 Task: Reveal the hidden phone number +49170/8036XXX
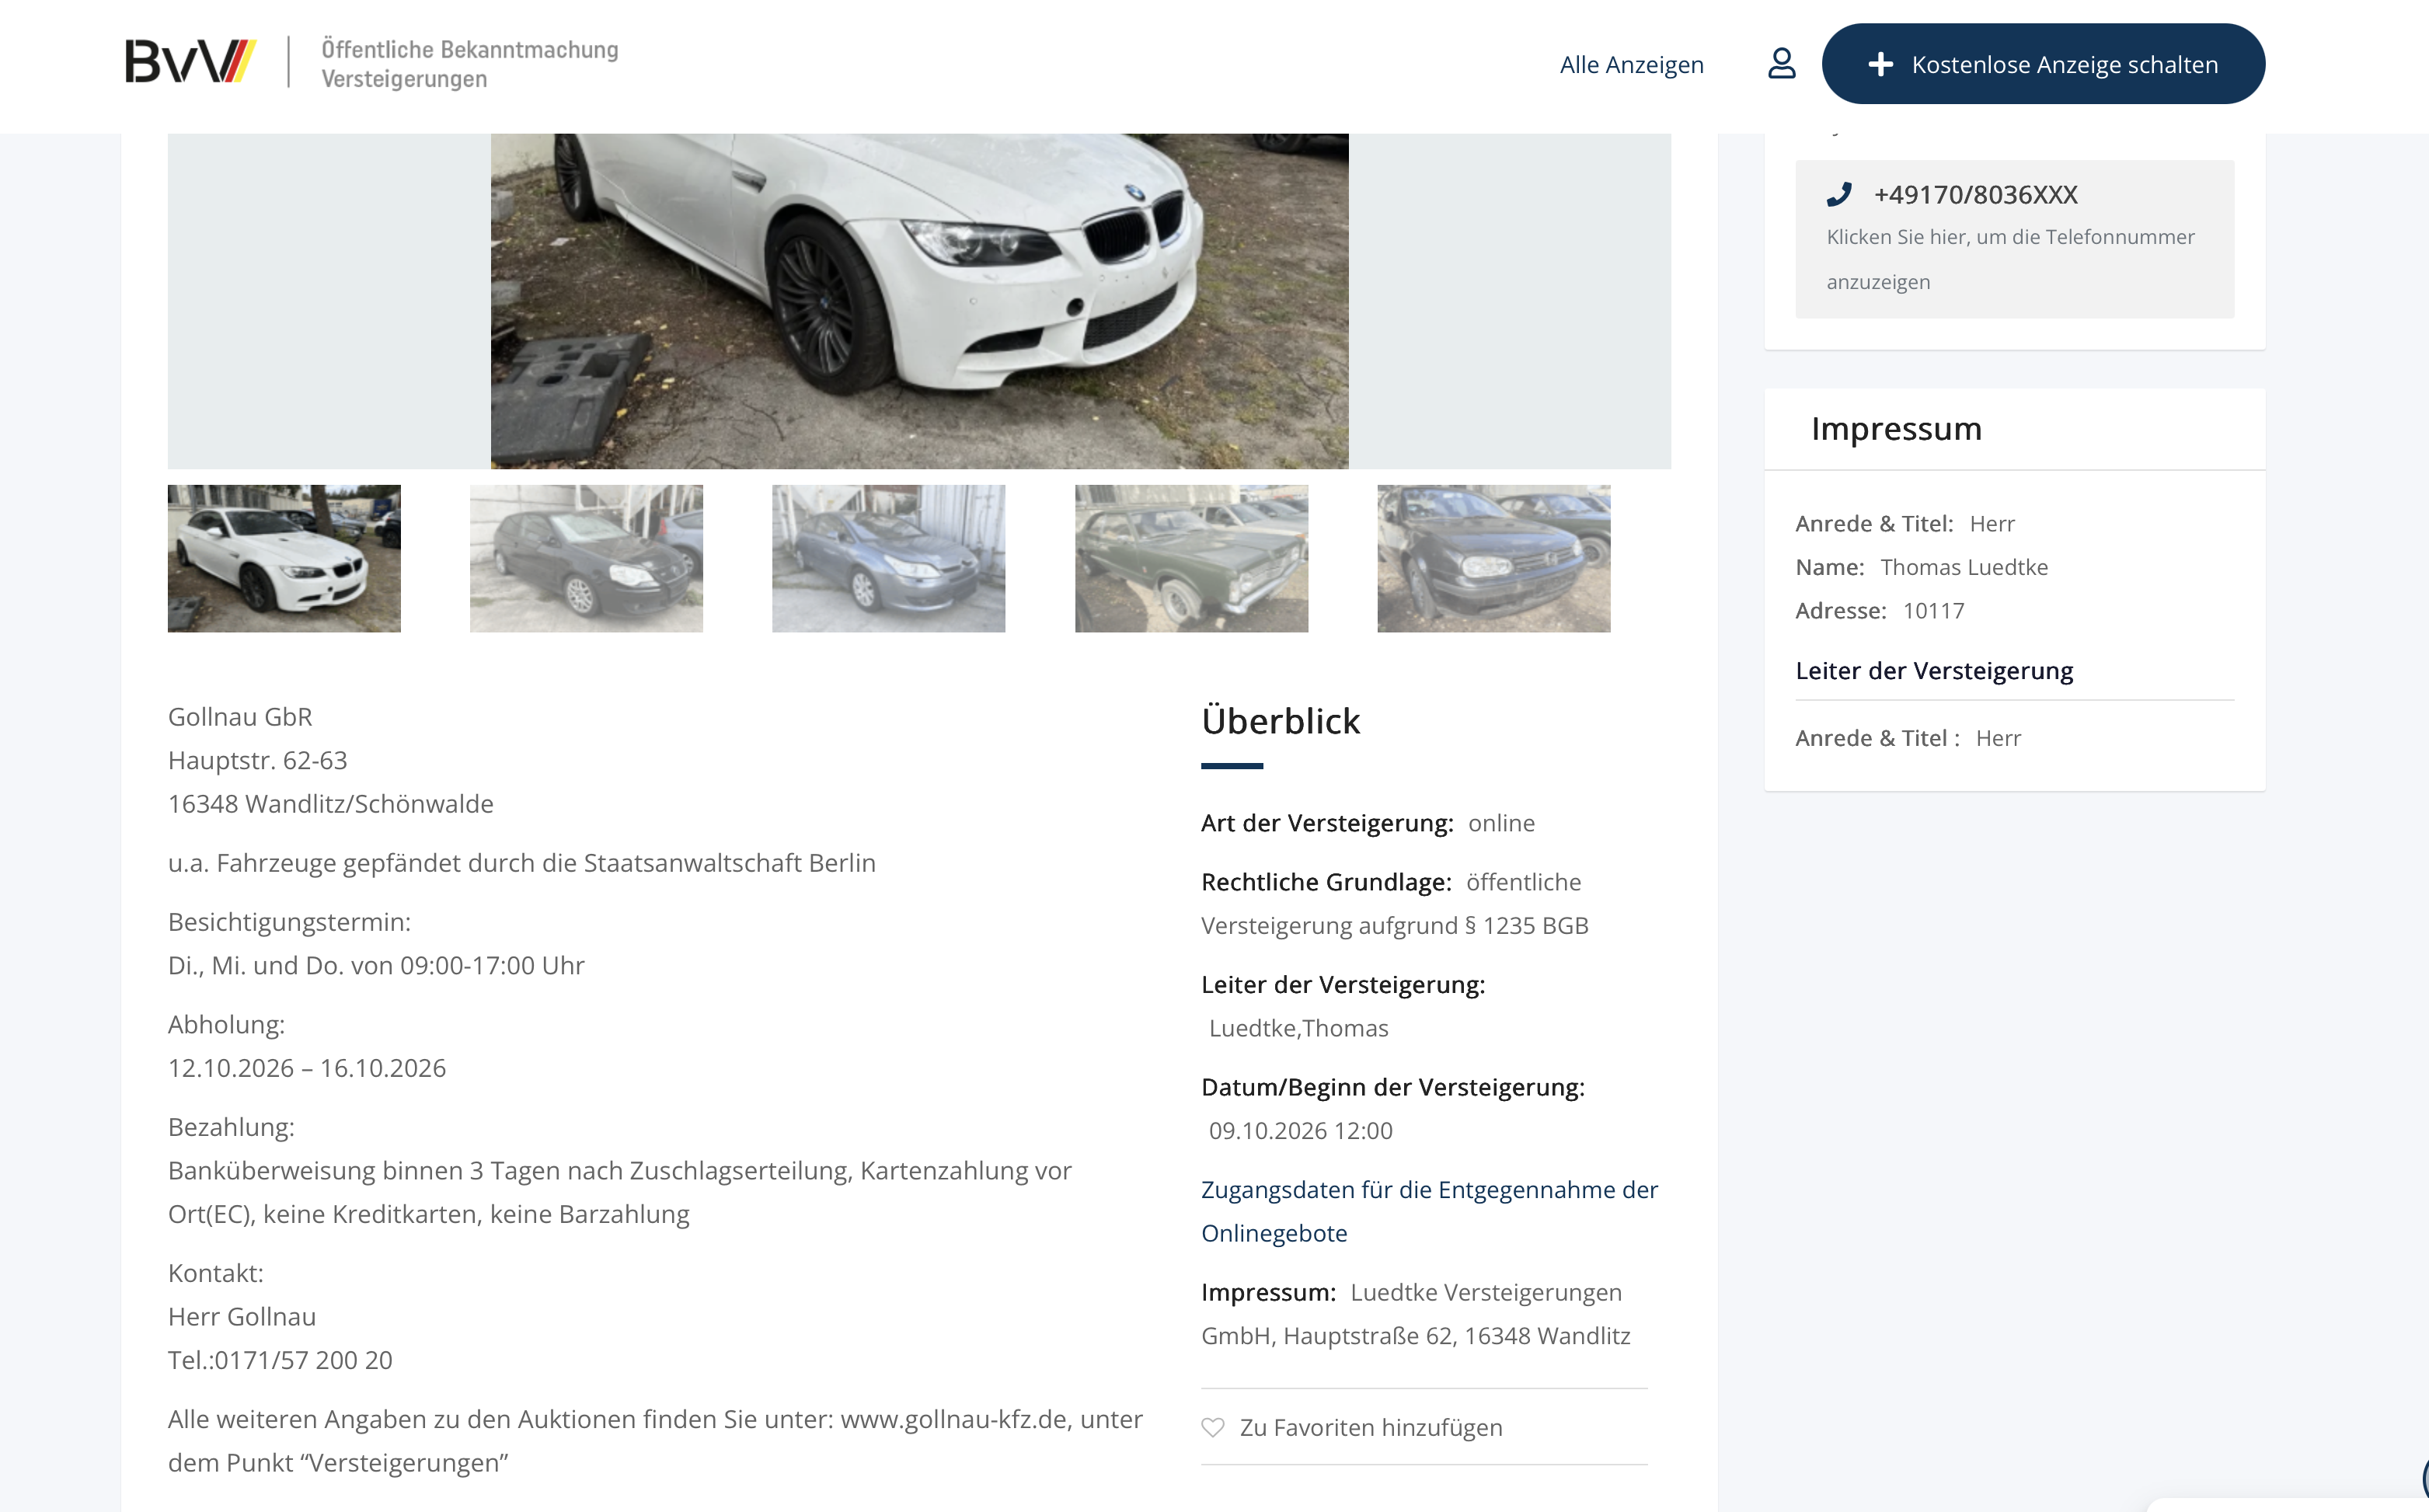(2014, 239)
